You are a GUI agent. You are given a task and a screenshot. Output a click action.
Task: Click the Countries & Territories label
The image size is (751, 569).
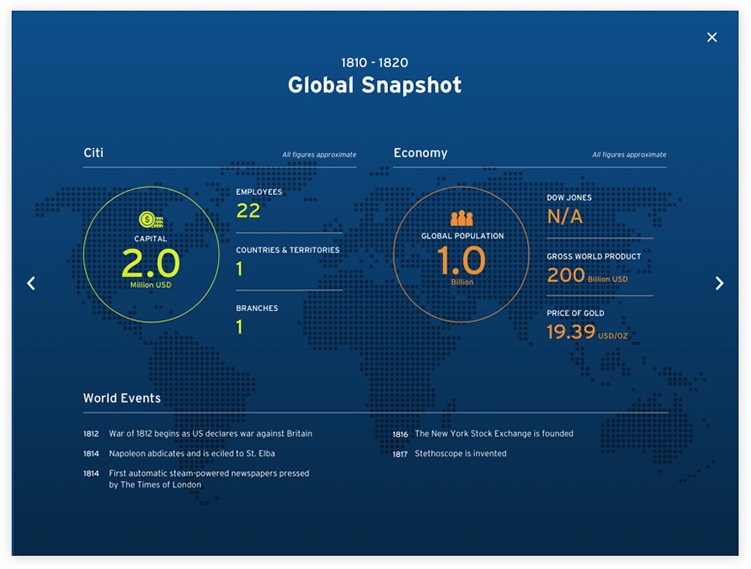[x=287, y=250]
